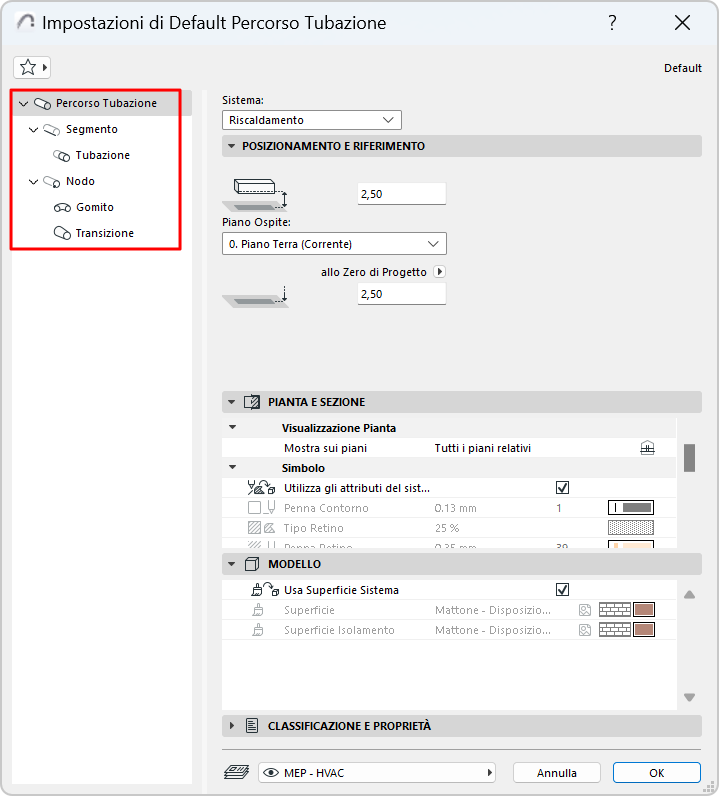Click the Transizione icon in tree
Image resolution: width=719 pixels, height=796 pixels.
(x=62, y=234)
